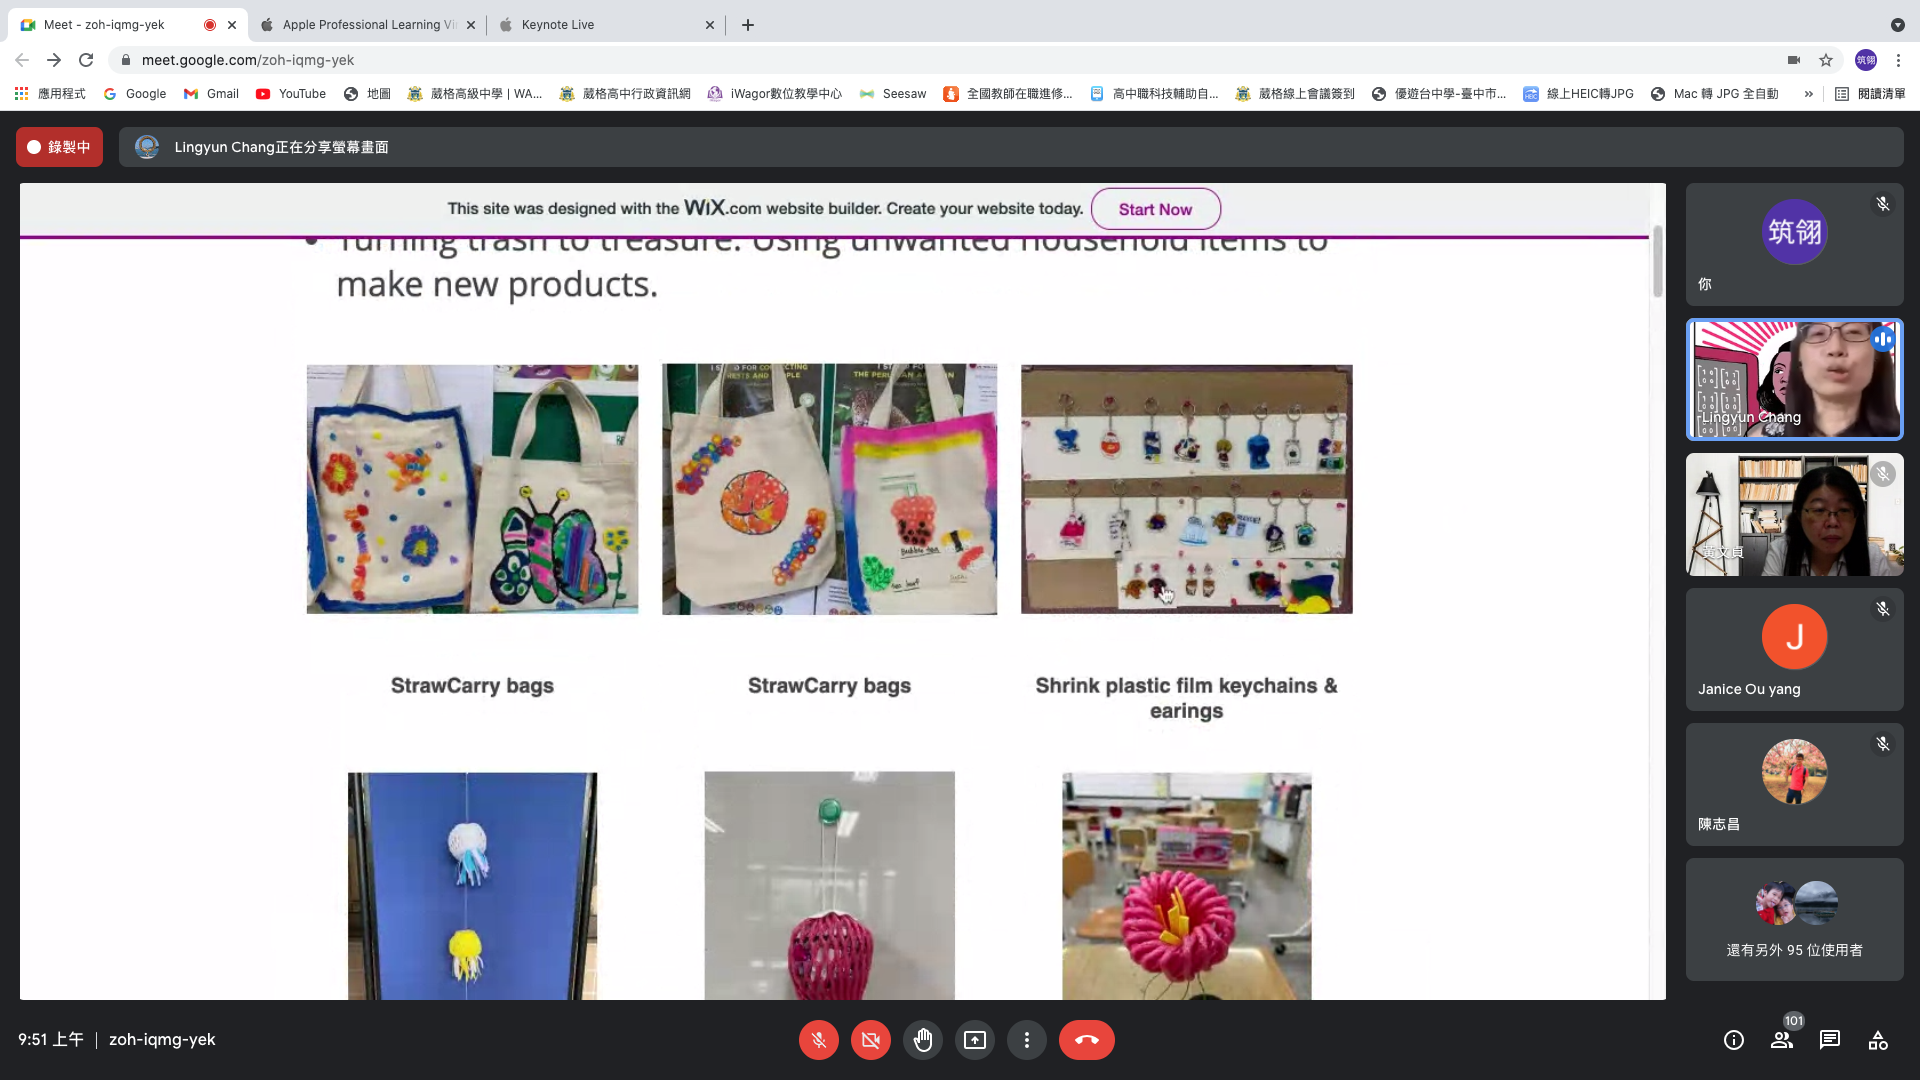This screenshot has height=1080, width=1920.
Task: Open the tab search dropdown arrow
Action: click(1897, 25)
